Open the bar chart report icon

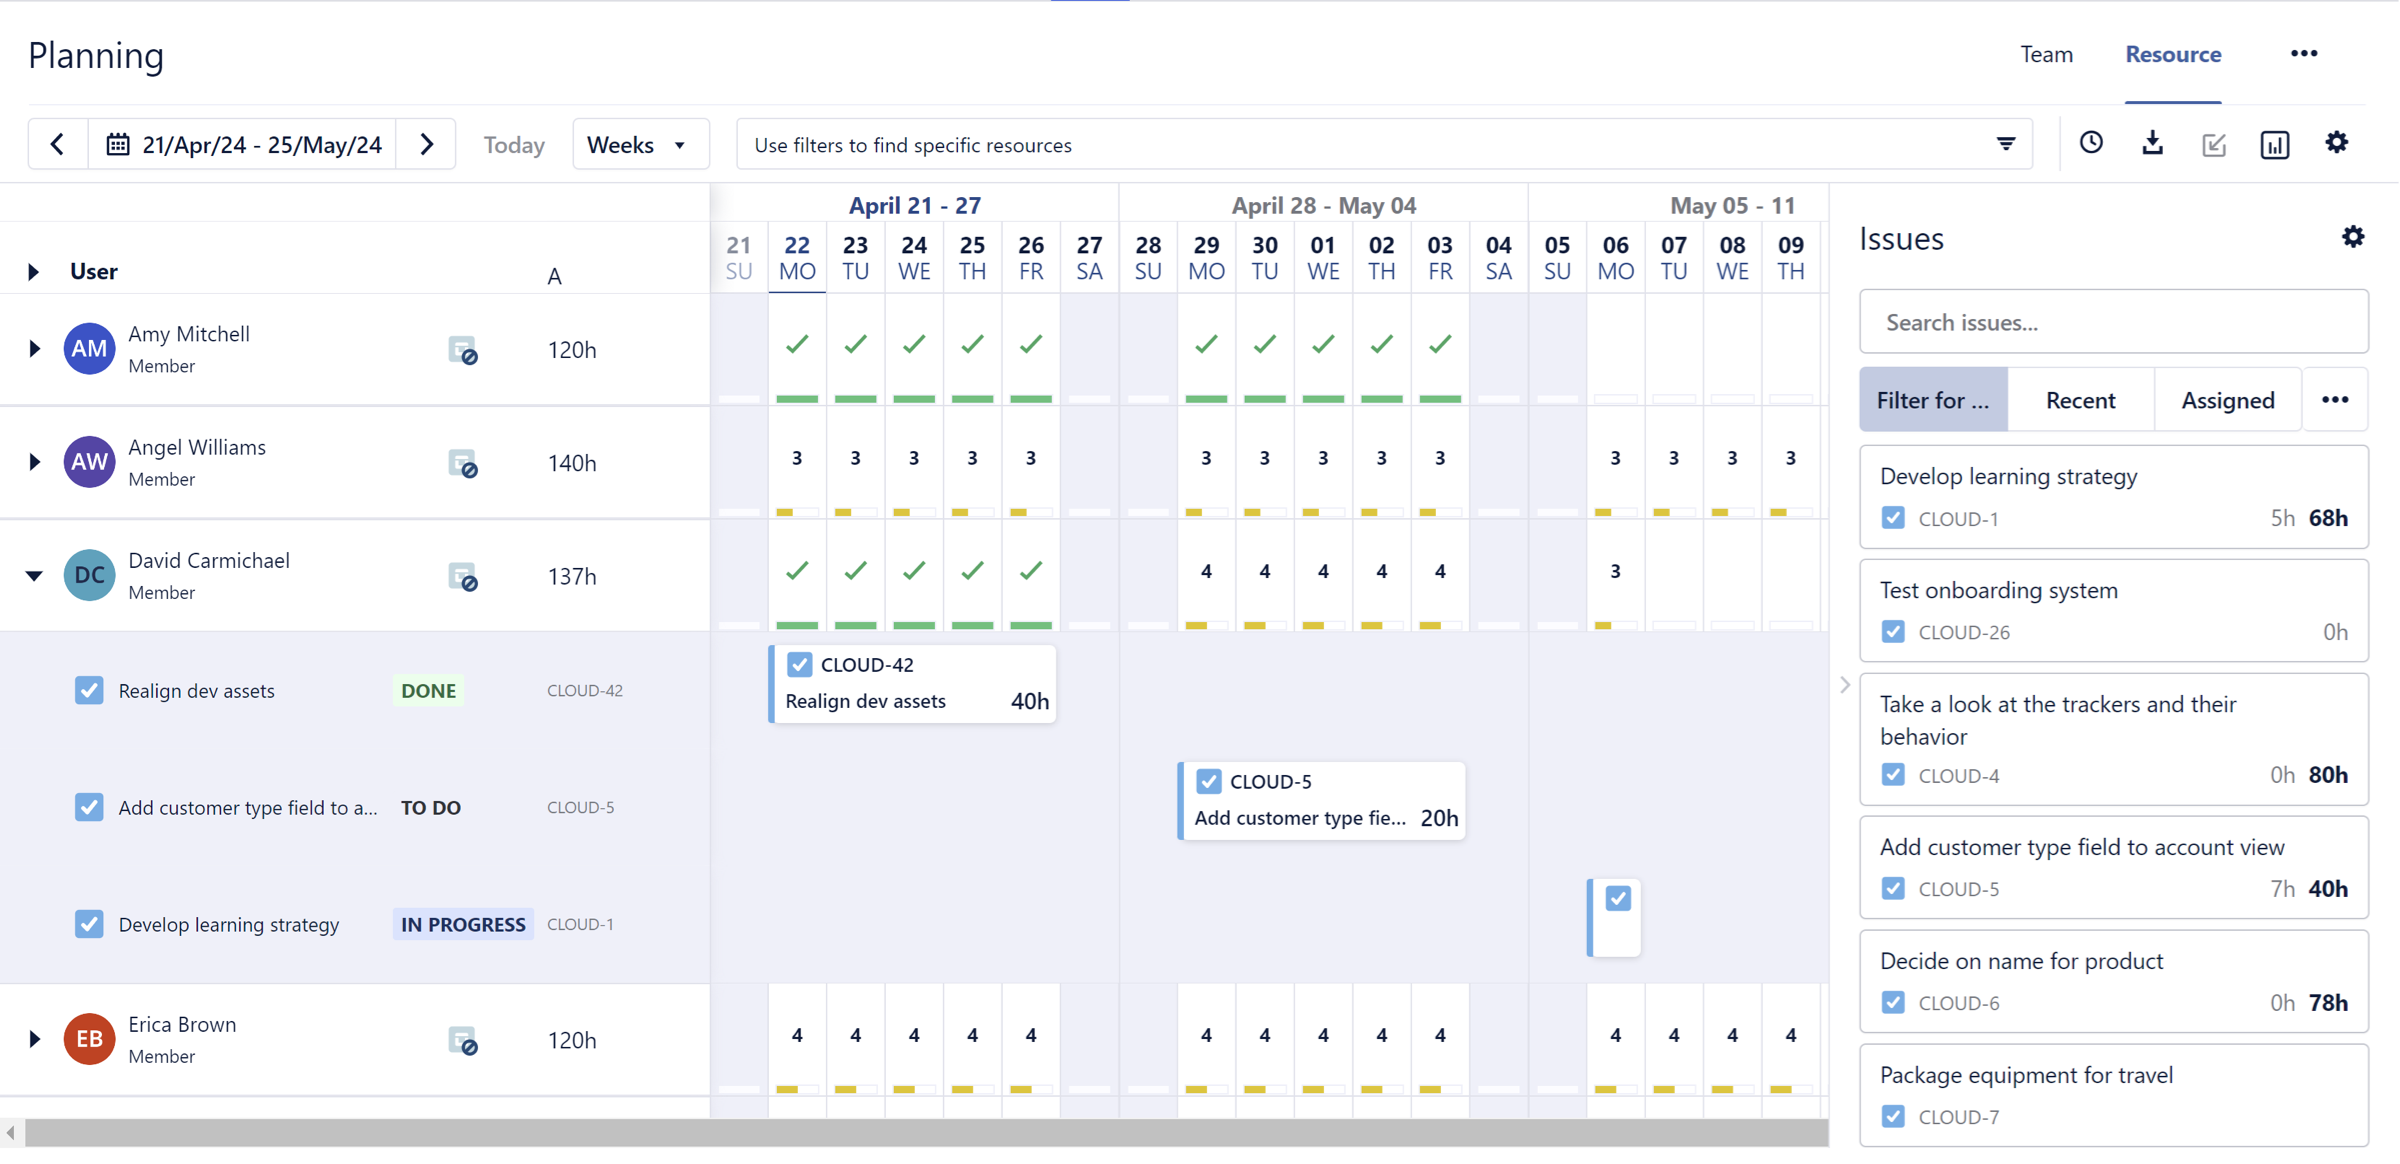coord(2274,144)
